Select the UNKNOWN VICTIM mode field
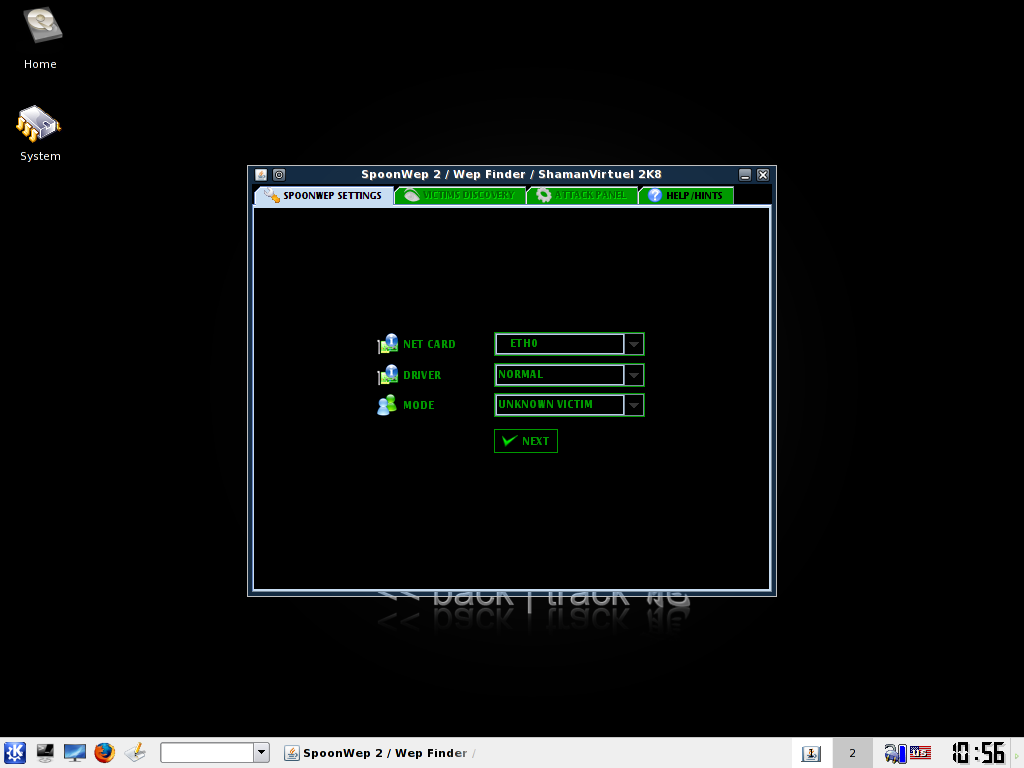Image resolution: width=1024 pixels, height=768 pixels. (560, 404)
